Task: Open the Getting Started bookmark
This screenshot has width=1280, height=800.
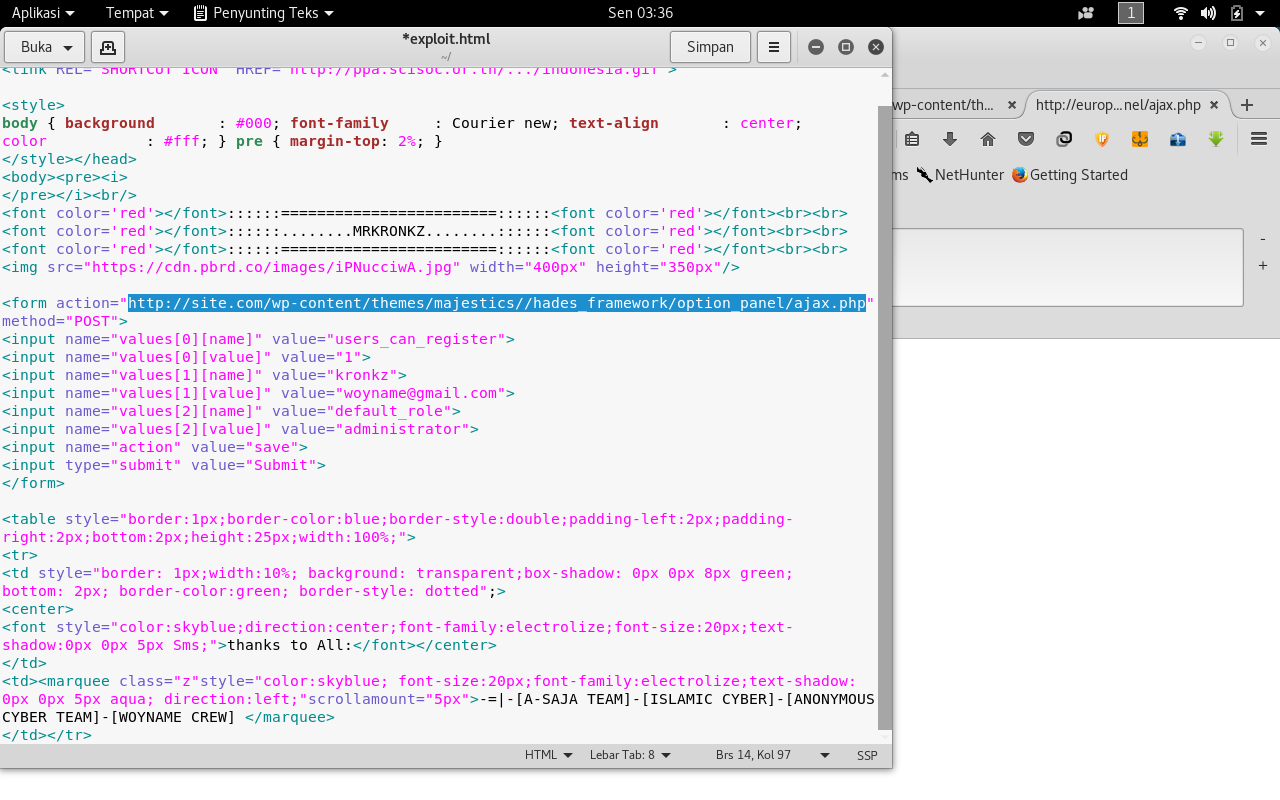Action: pyautogui.click(x=1070, y=175)
